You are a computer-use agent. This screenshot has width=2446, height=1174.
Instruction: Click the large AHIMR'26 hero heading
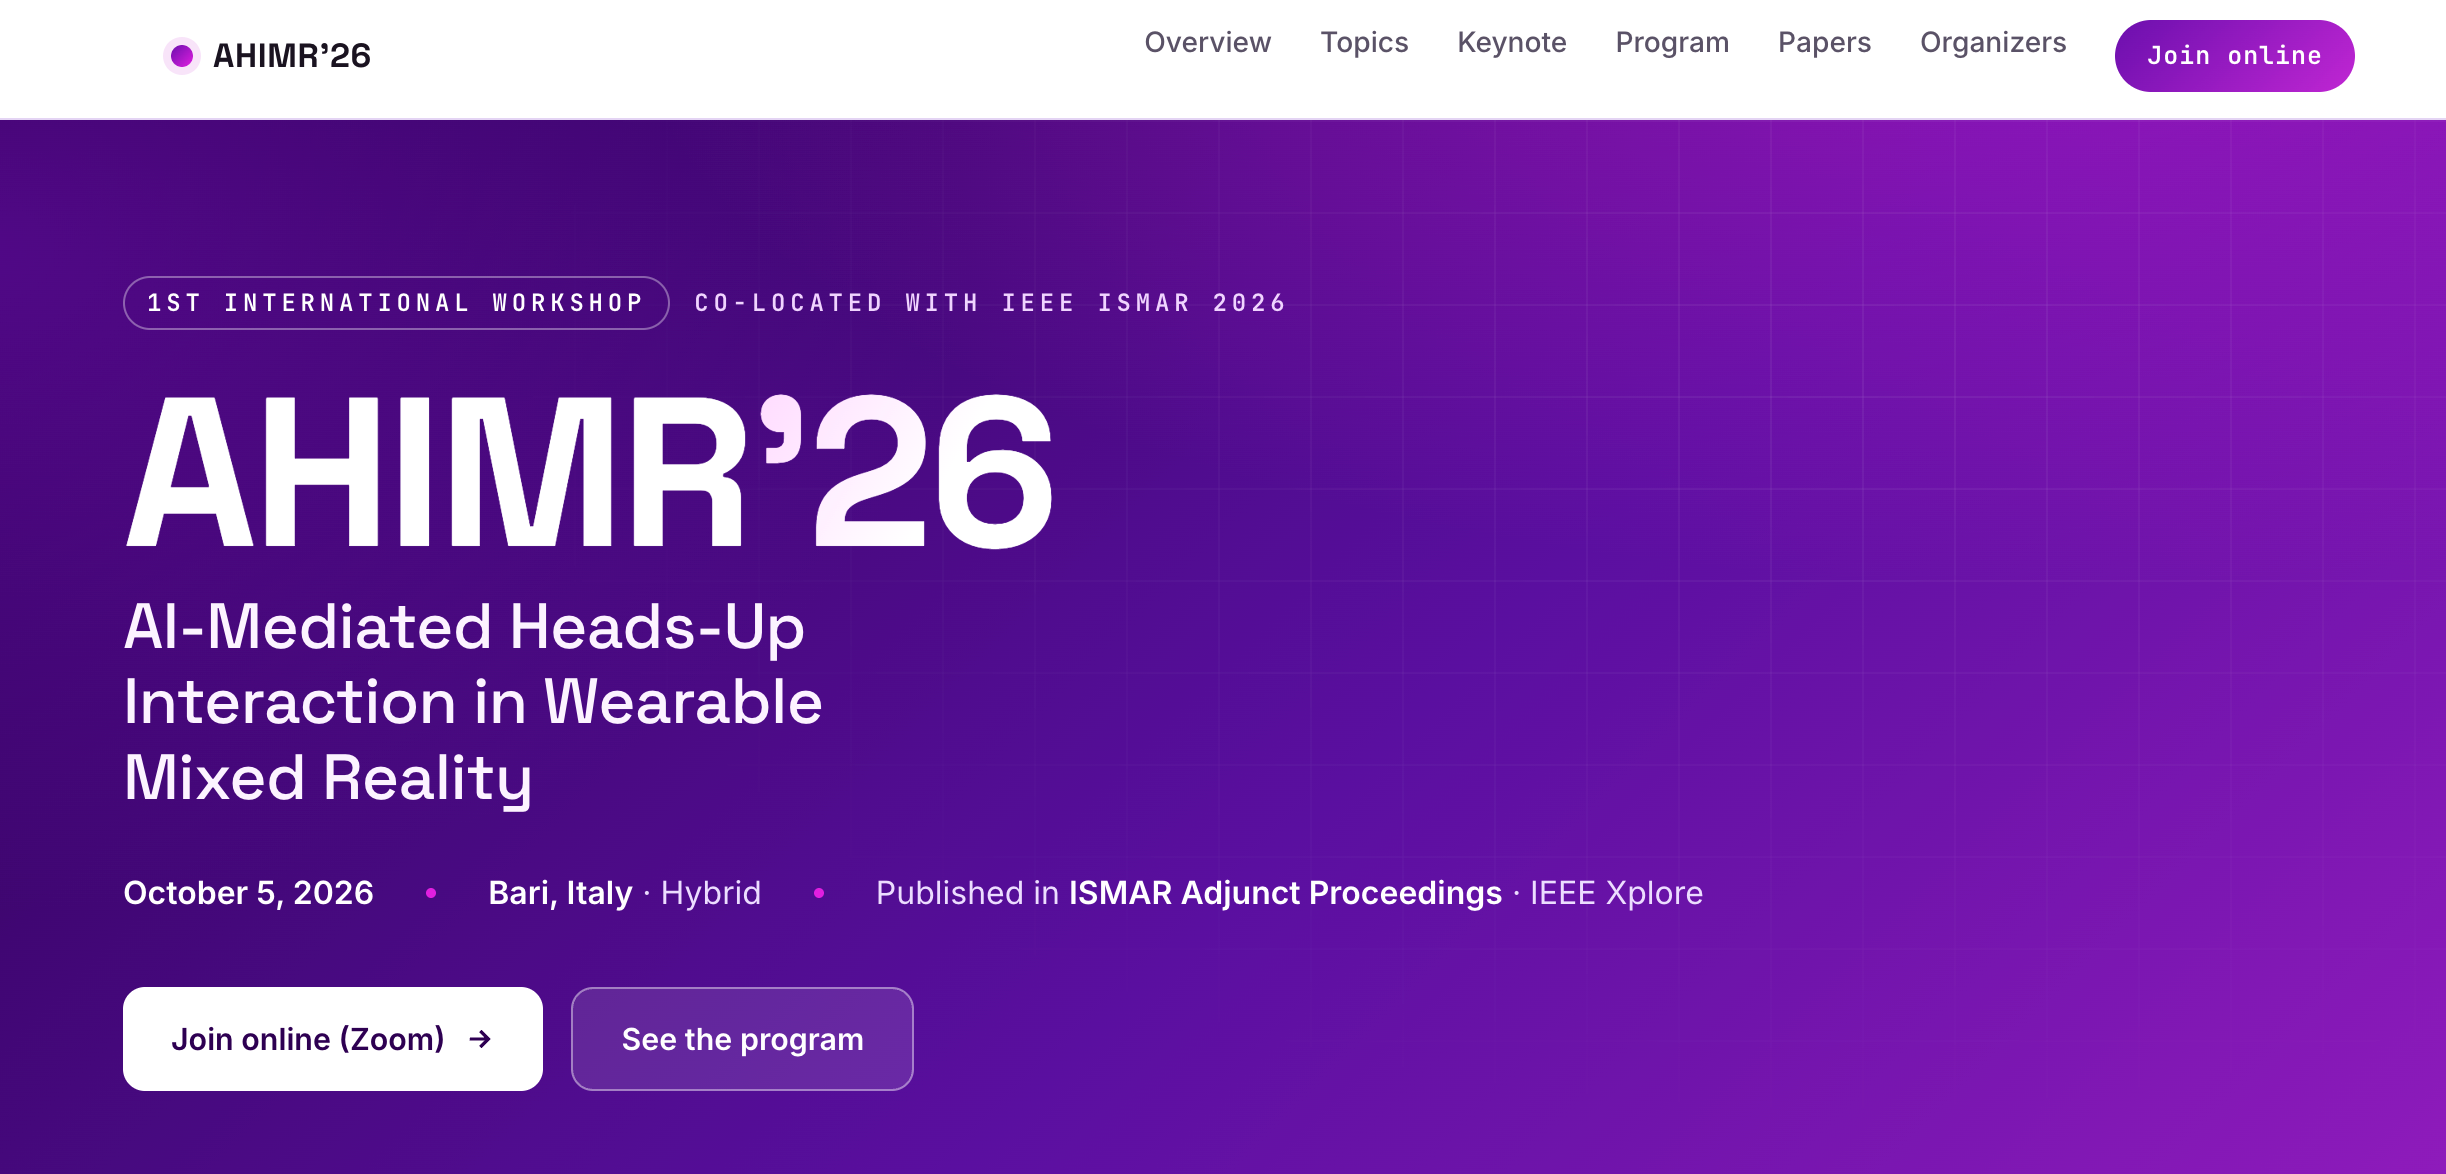tap(589, 471)
